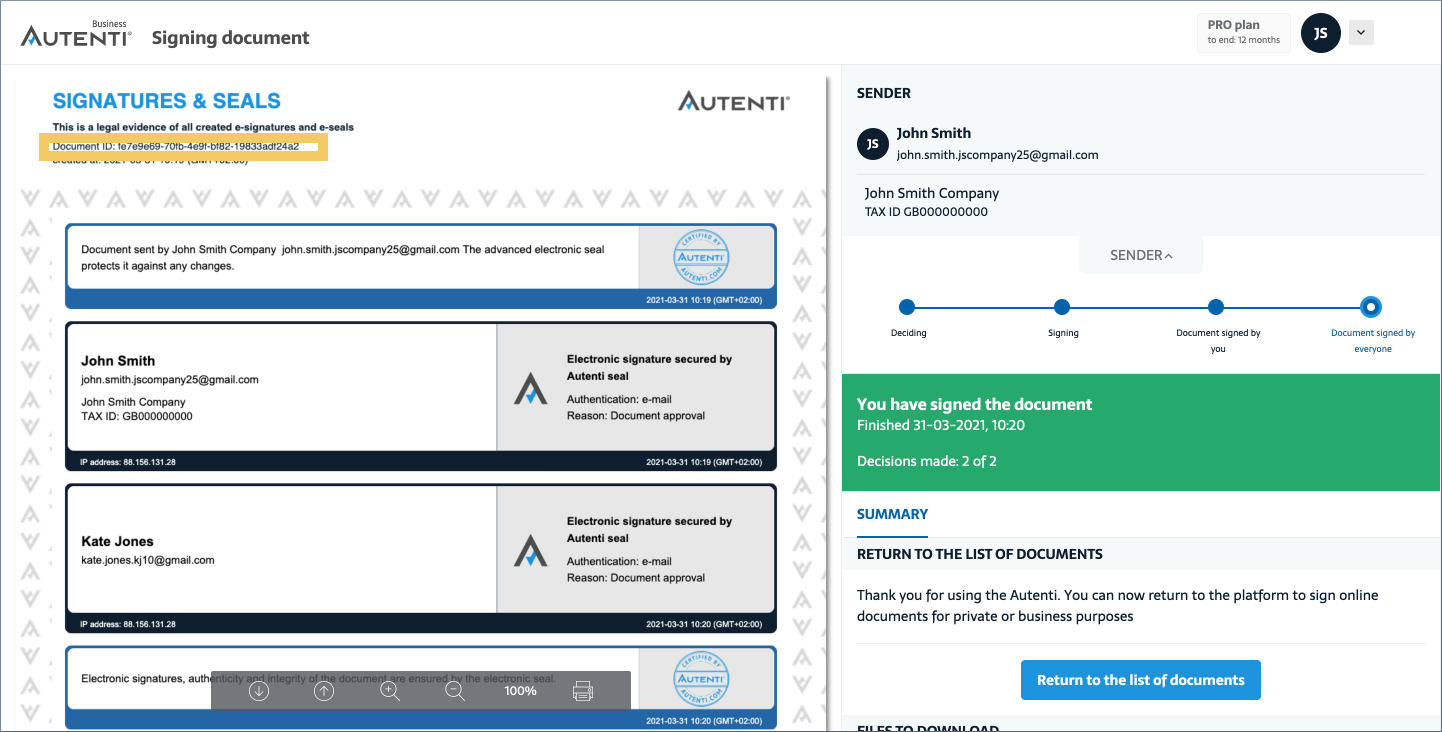The width and height of the screenshot is (1442, 732).
Task: Open the account dropdown next to the JS avatar
Action: tap(1361, 32)
